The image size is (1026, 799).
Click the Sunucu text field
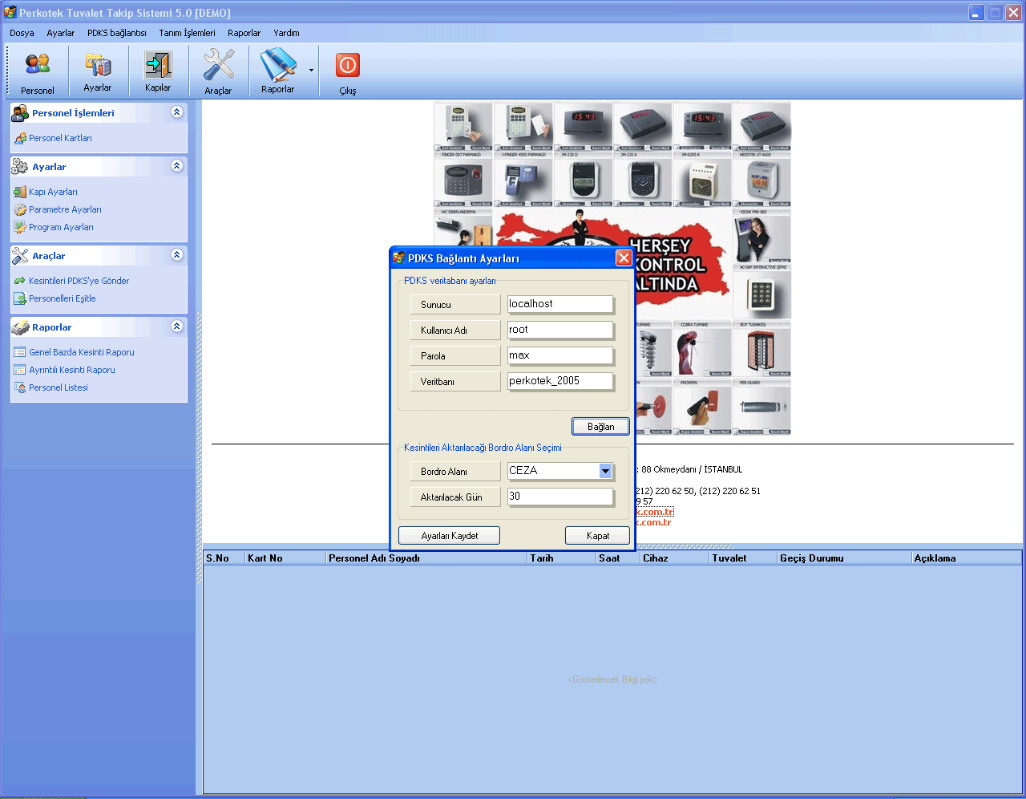click(559, 304)
